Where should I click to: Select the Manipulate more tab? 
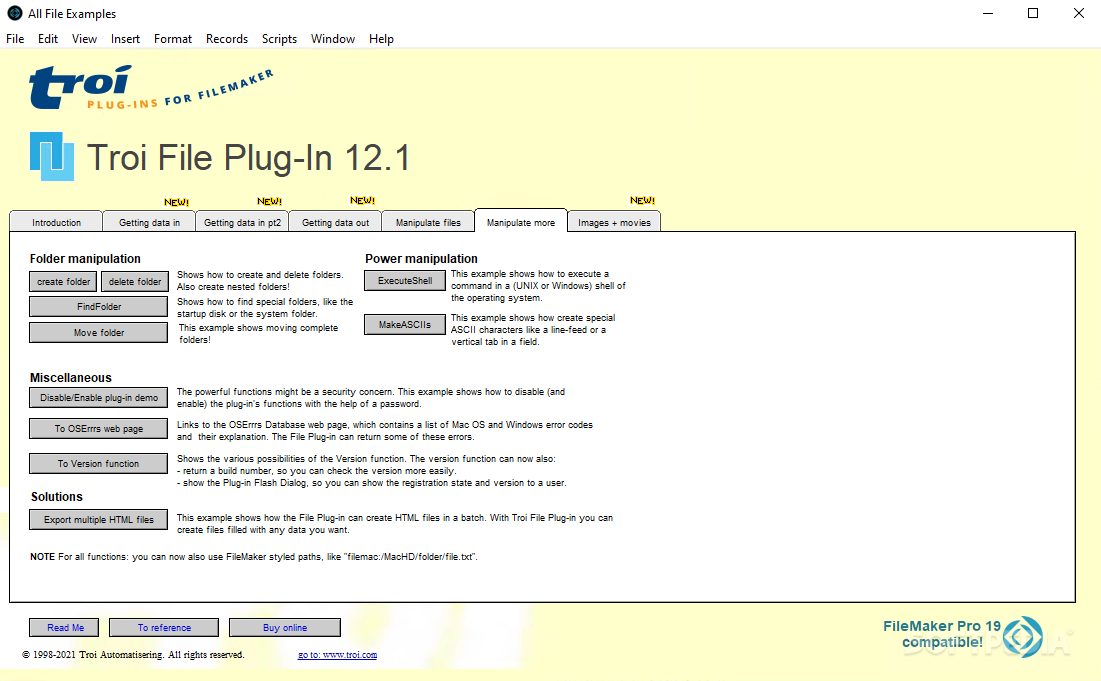click(520, 221)
